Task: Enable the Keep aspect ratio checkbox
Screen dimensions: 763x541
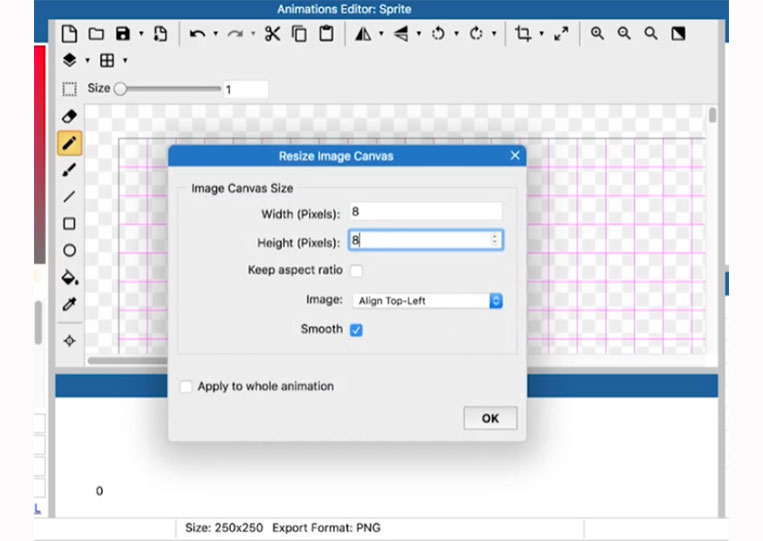Action: (x=357, y=270)
